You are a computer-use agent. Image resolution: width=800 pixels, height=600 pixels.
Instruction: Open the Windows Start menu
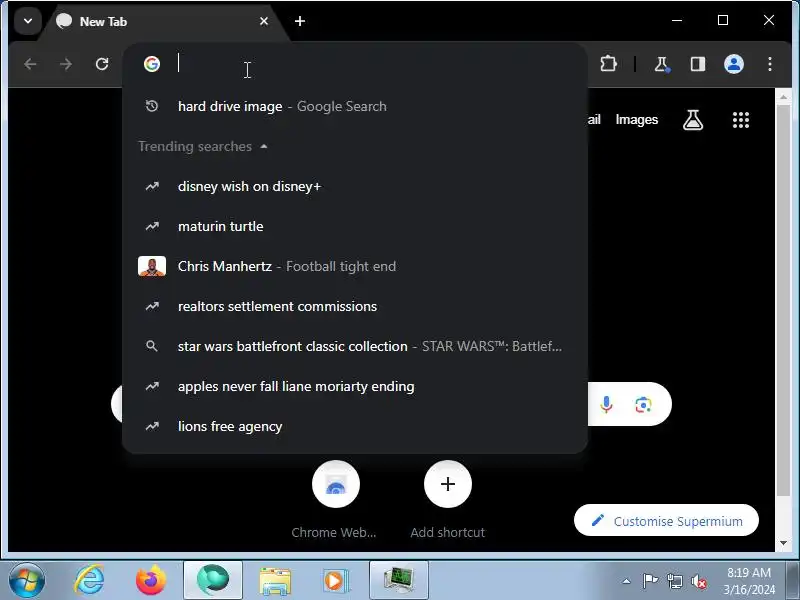click(x=27, y=581)
